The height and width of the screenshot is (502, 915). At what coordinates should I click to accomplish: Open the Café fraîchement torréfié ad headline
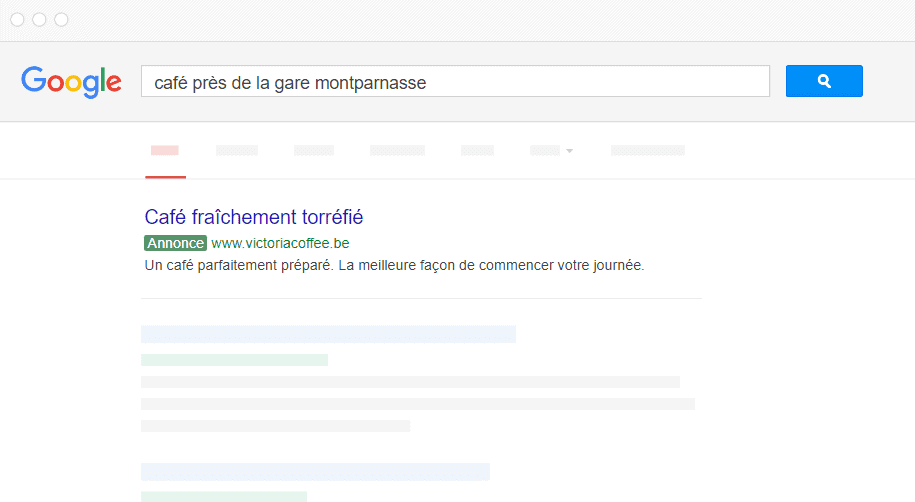(x=254, y=217)
